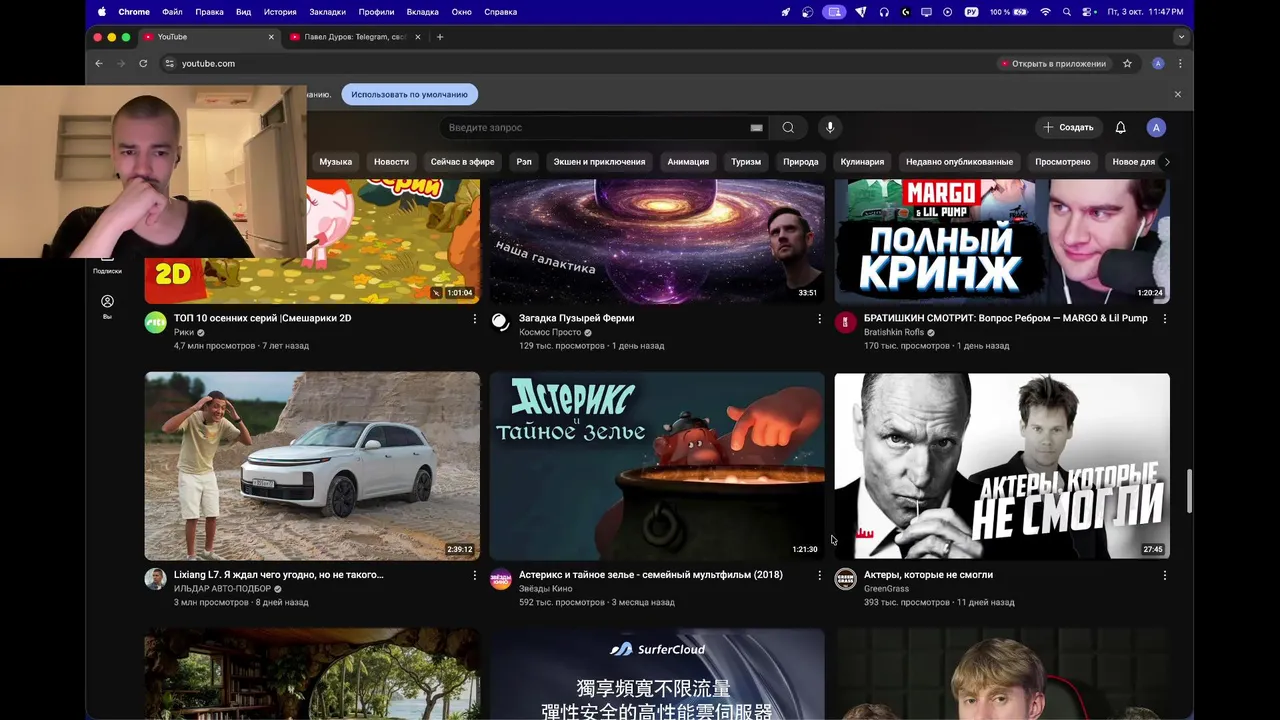Open Lixiang L7 video title link
Viewport: 1280px width, 720px height.
278,575
